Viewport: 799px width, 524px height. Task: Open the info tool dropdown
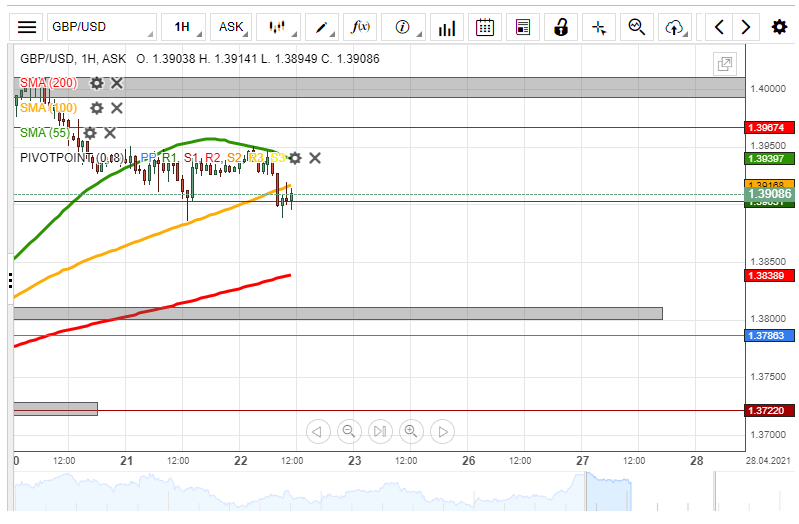(x=403, y=27)
